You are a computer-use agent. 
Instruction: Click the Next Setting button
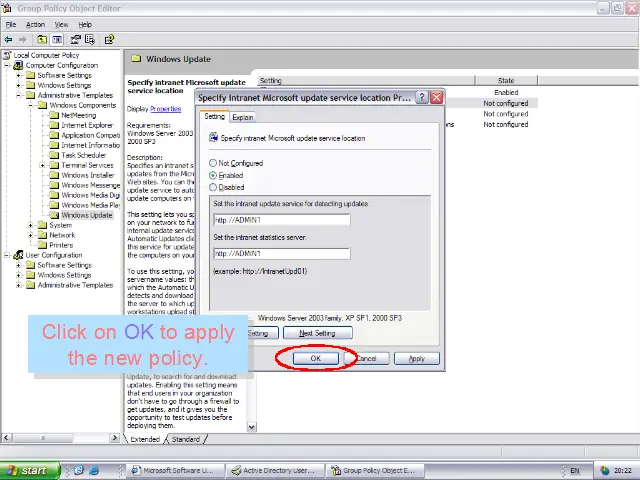pos(317,333)
